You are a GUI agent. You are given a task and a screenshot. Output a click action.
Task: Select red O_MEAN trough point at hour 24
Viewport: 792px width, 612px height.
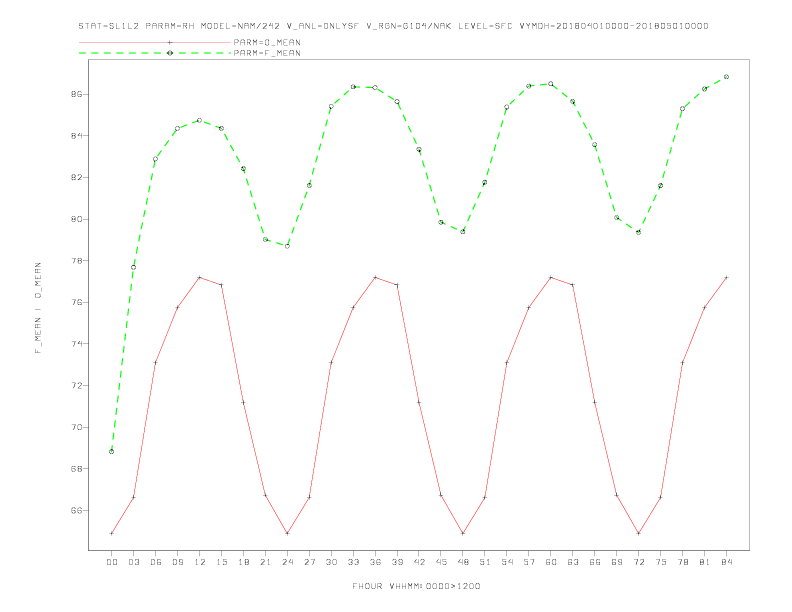[287, 533]
